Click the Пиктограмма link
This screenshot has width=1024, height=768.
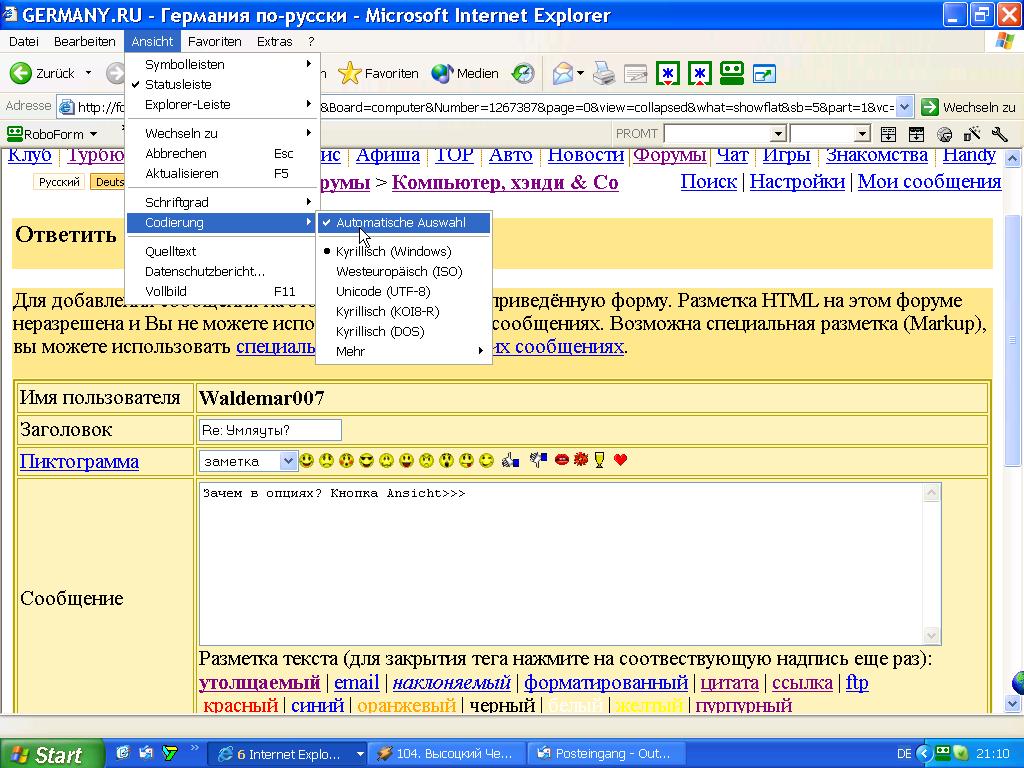(x=79, y=462)
